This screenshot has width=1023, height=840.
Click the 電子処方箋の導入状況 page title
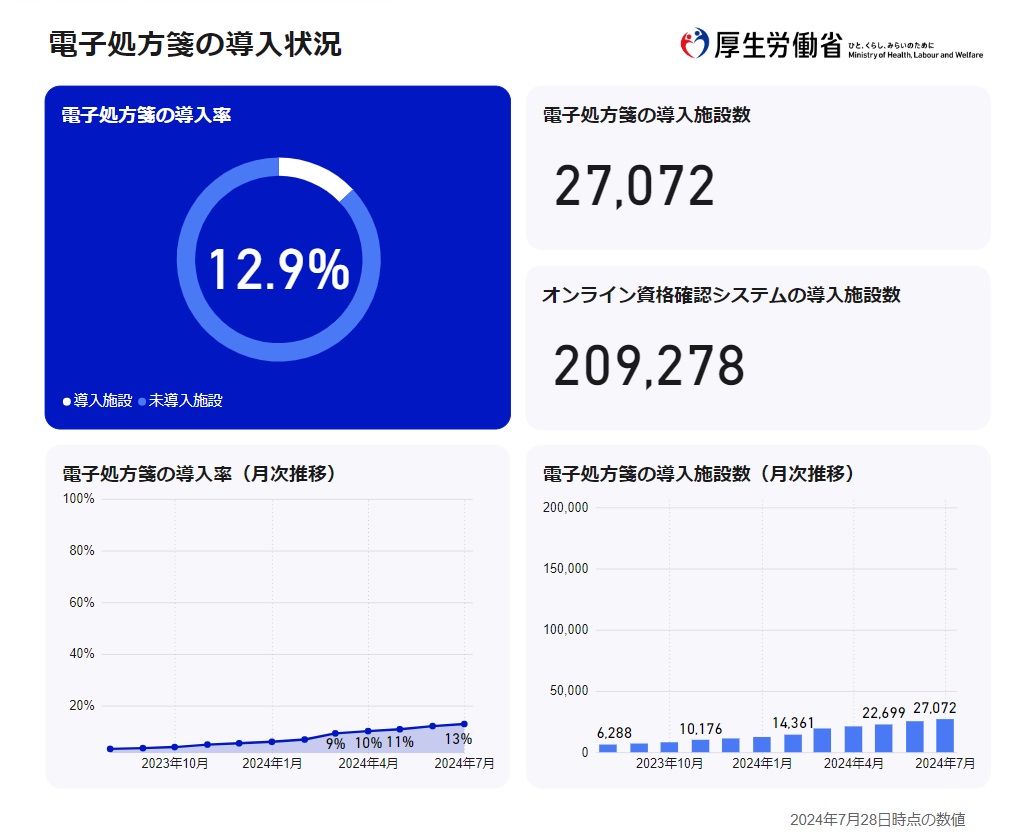tap(195, 44)
